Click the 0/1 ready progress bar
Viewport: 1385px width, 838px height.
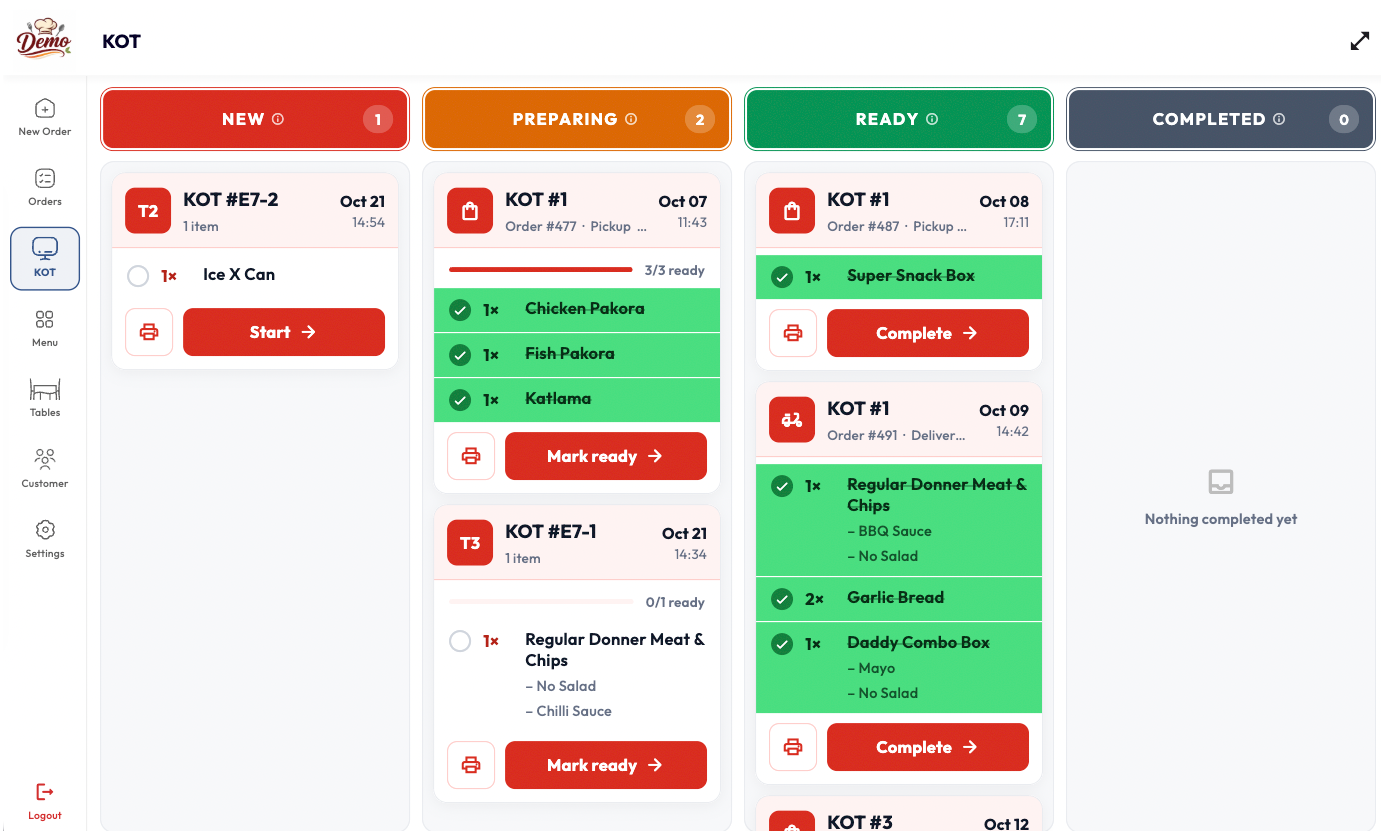(x=541, y=602)
